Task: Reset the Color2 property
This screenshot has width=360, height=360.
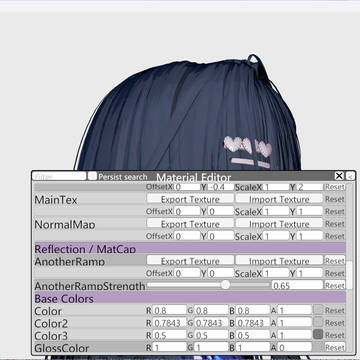Action: coord(335,323)
